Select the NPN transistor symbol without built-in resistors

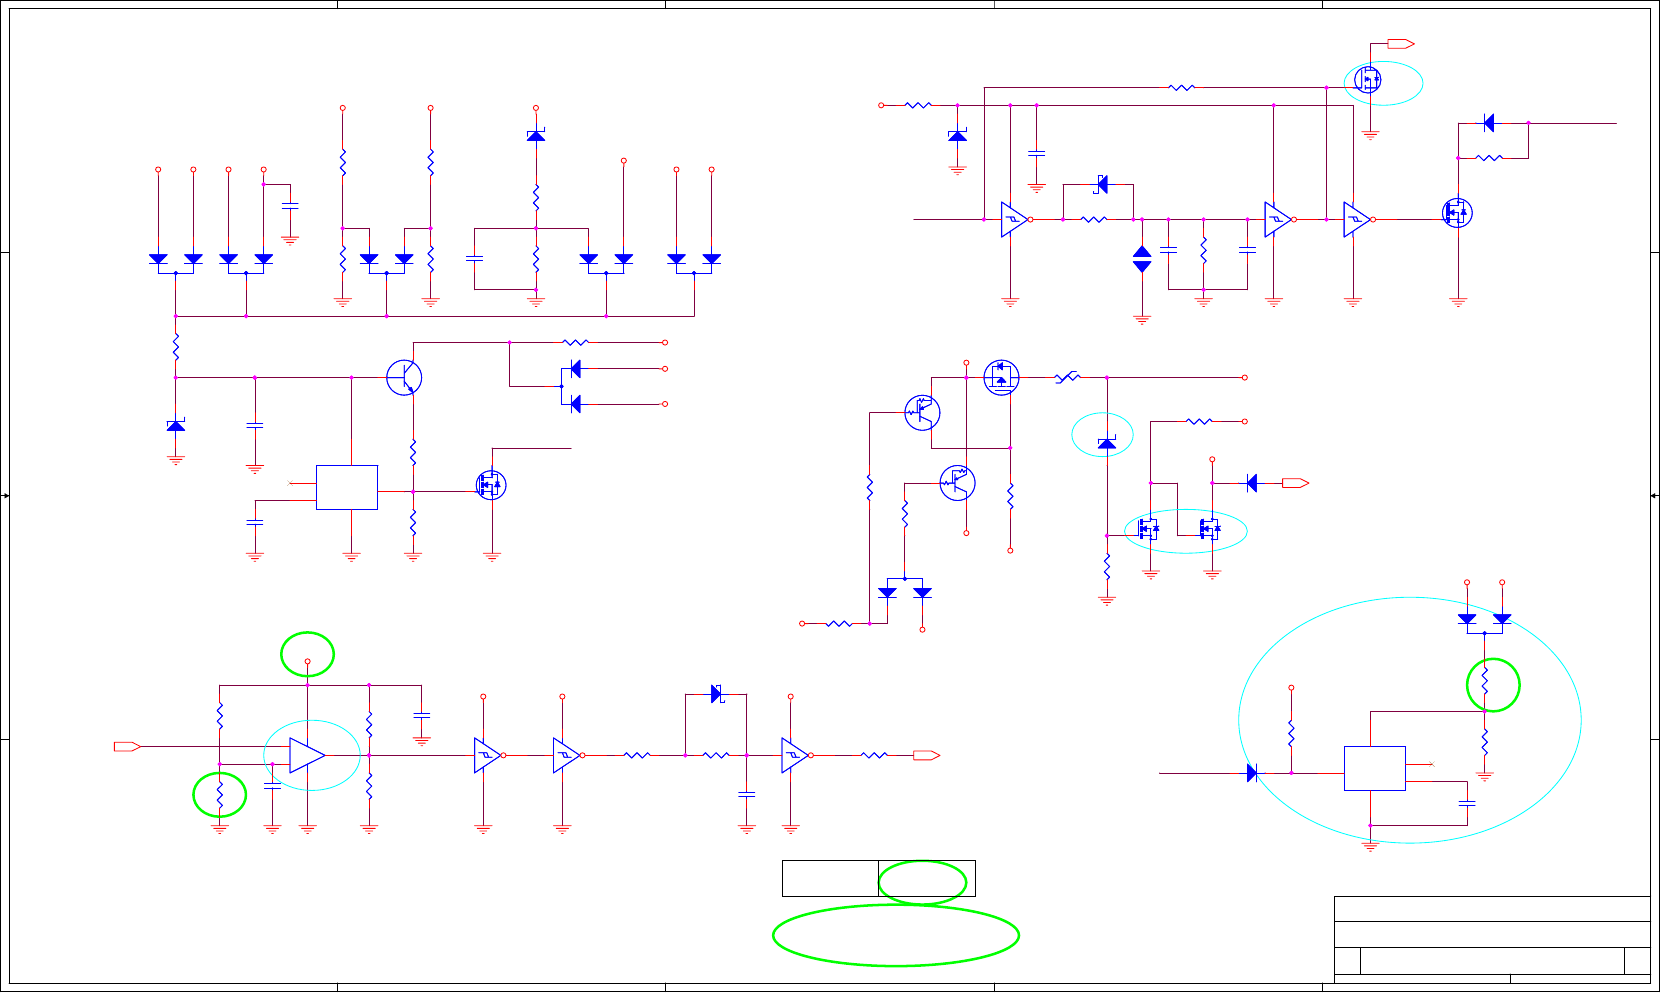(405, 377)
